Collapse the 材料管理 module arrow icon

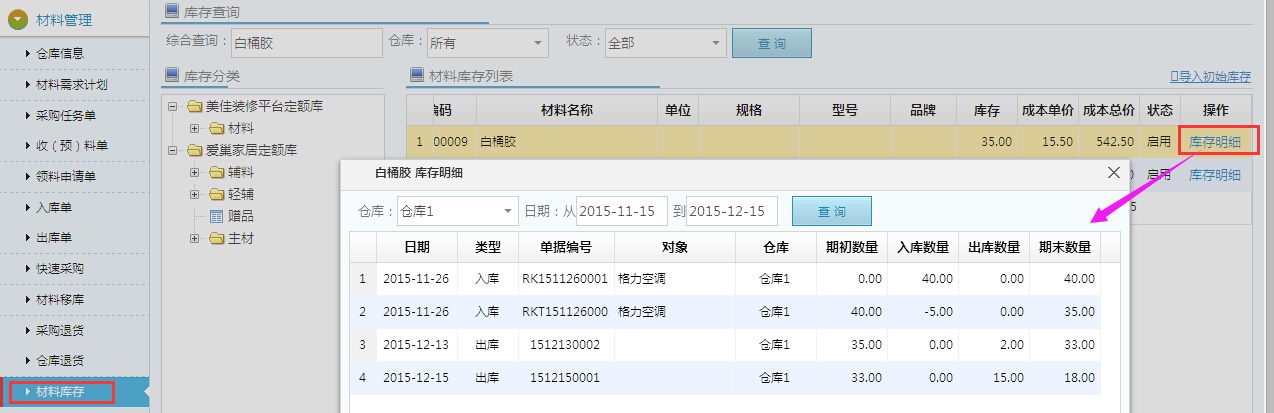(17, 19)
